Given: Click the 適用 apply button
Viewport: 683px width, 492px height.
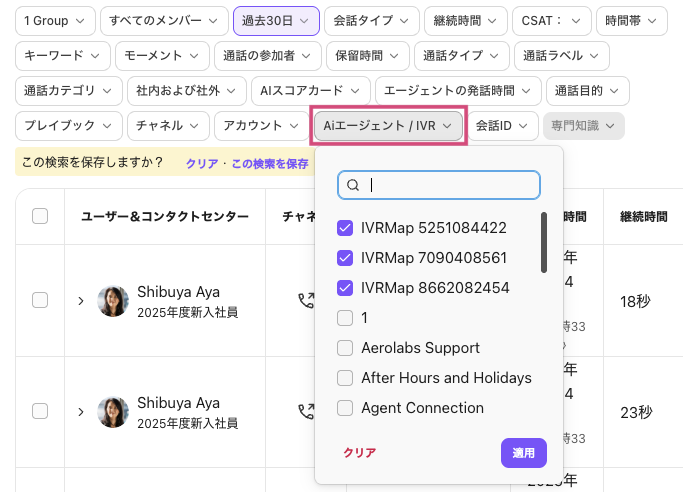Looking at the screenshot, I should 524,453.
